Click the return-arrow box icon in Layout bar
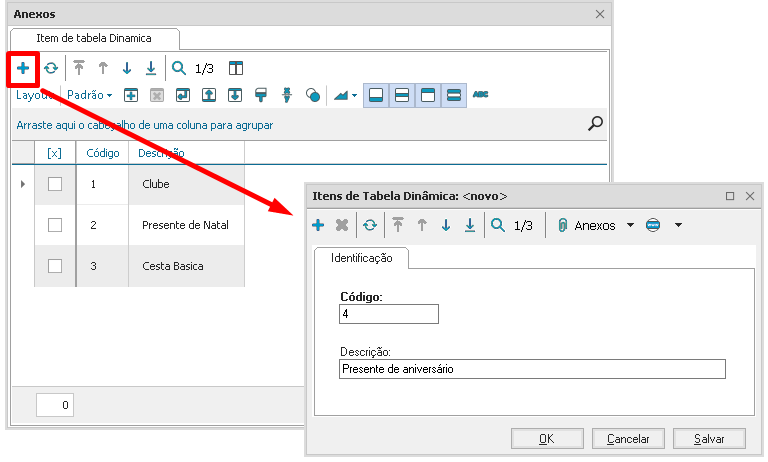The image size is (768, 462). 183,95
